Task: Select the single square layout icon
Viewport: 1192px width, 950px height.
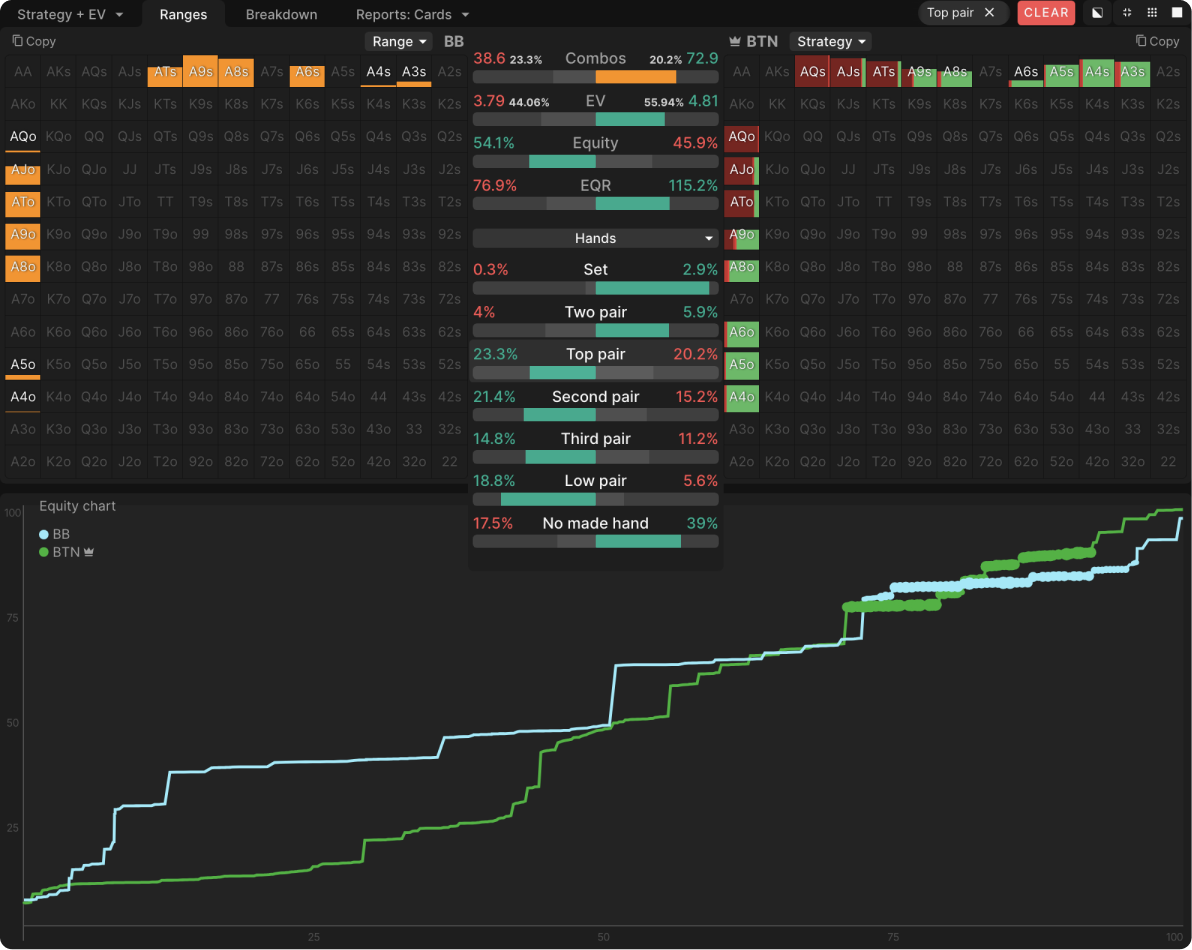Action: 1176,13
